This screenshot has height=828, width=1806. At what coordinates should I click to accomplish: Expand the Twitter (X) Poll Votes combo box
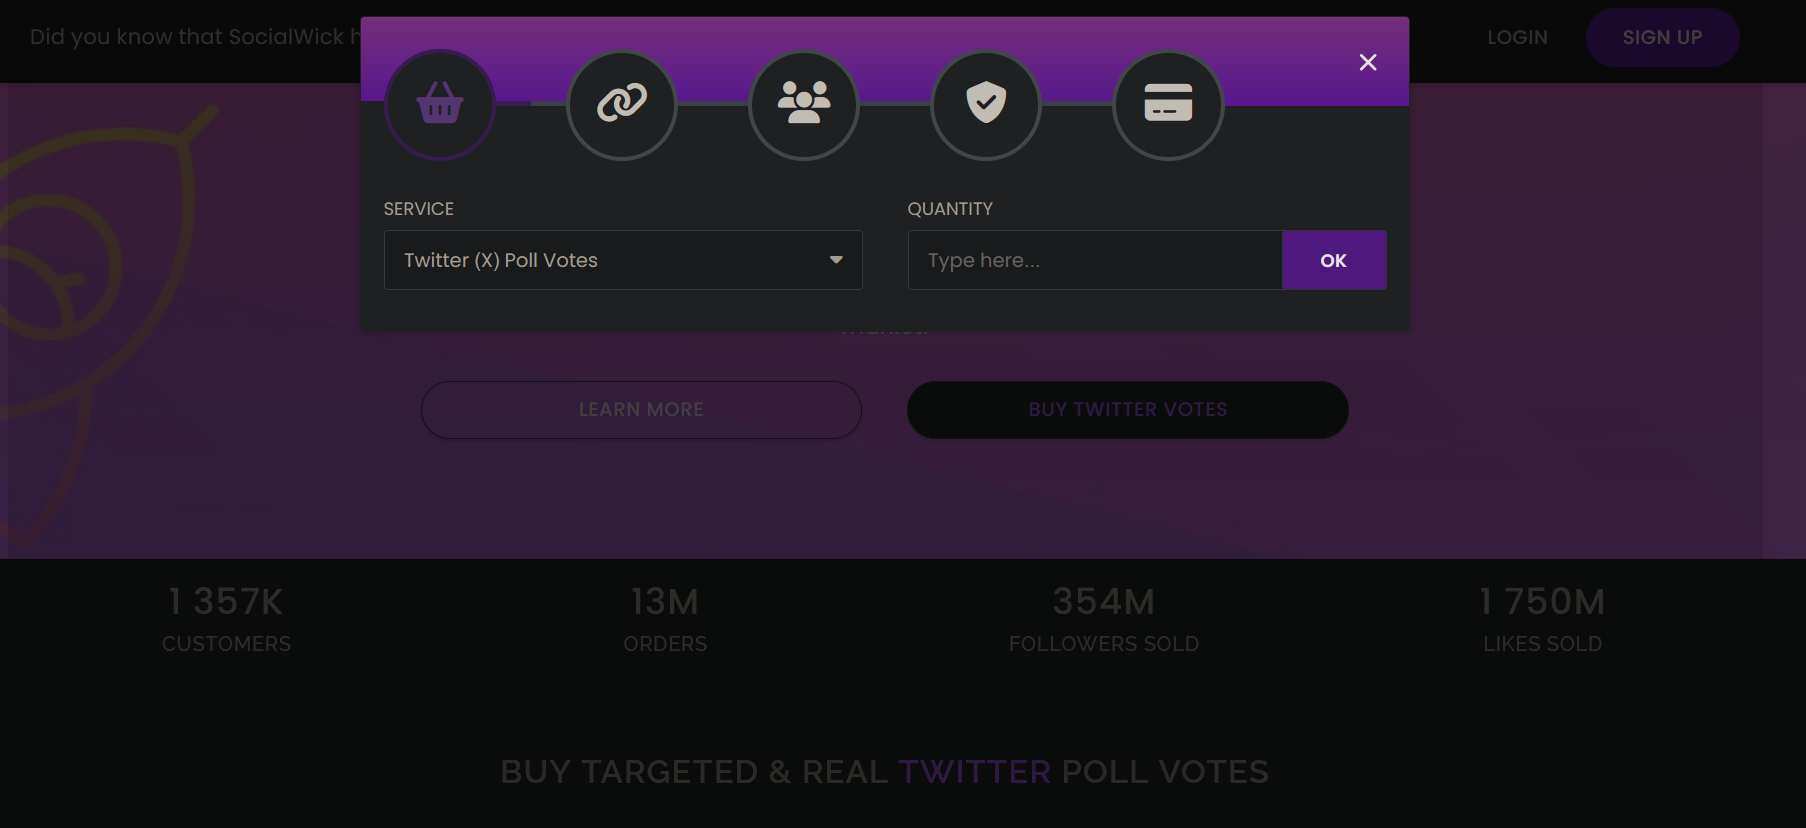tap(623, 260)
